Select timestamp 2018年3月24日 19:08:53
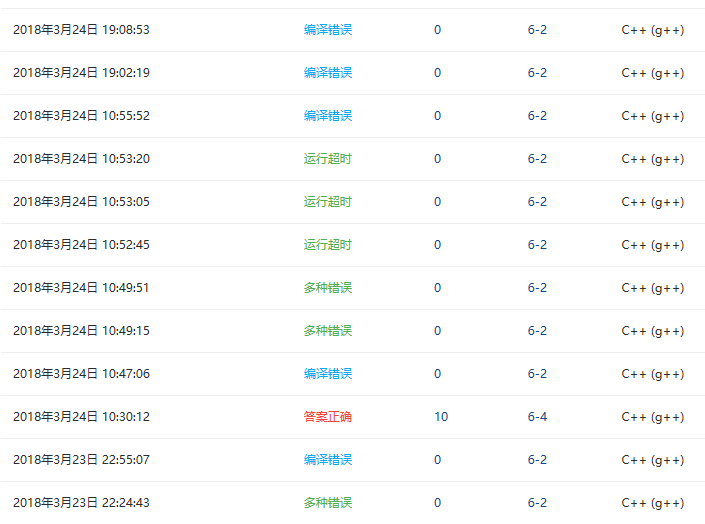The height and width of the screenshot is (524, 705). pos(81,30)
